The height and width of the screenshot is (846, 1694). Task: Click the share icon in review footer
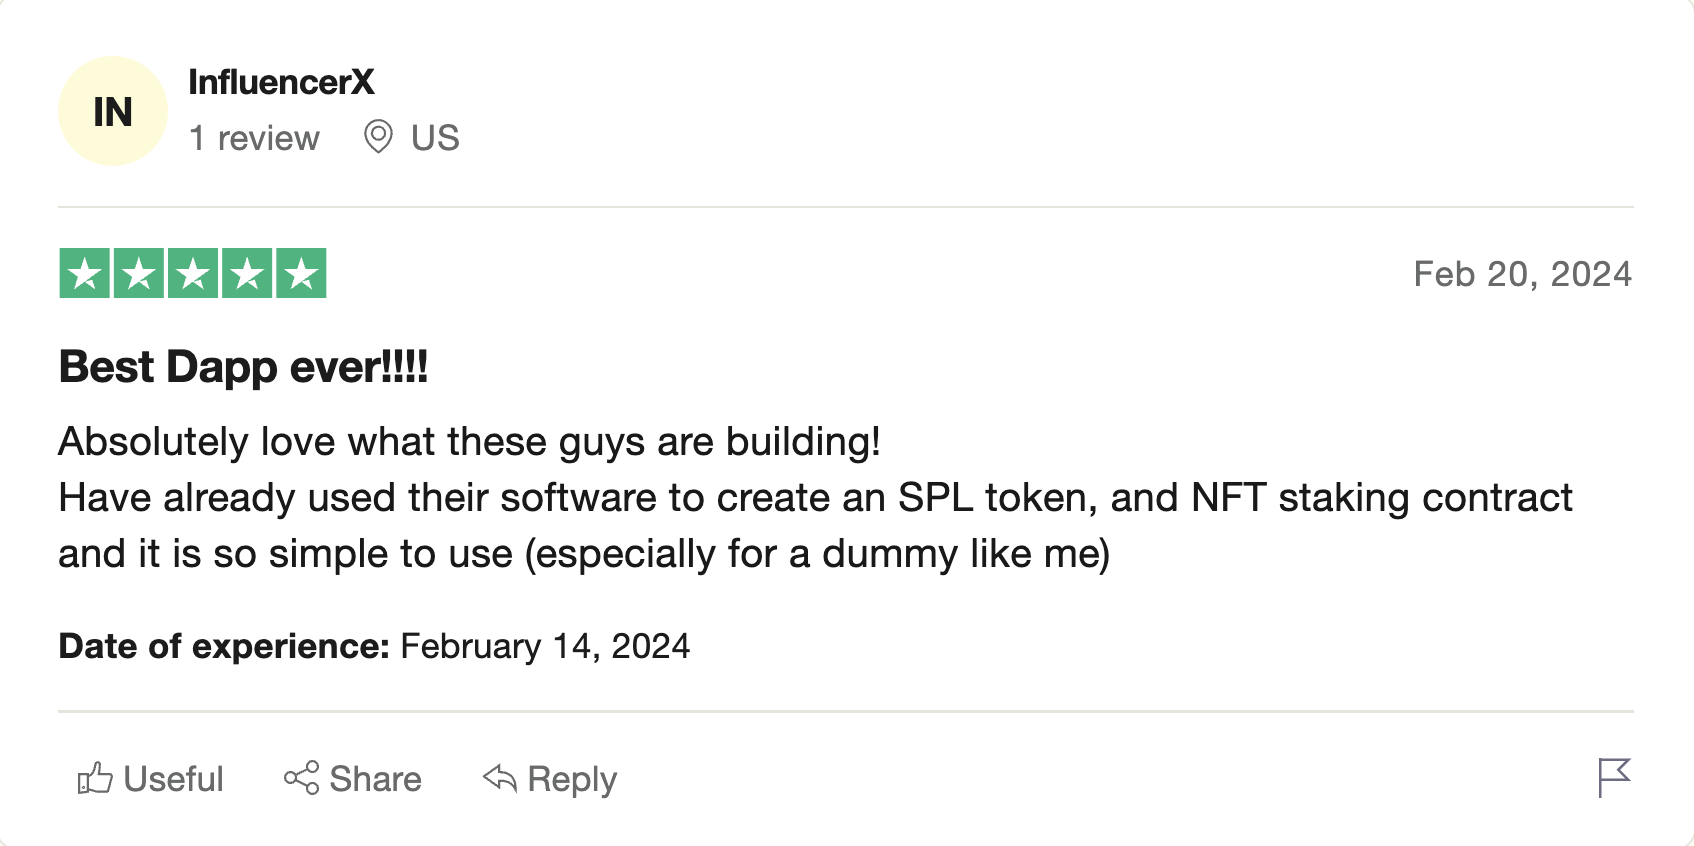[301, 778]
